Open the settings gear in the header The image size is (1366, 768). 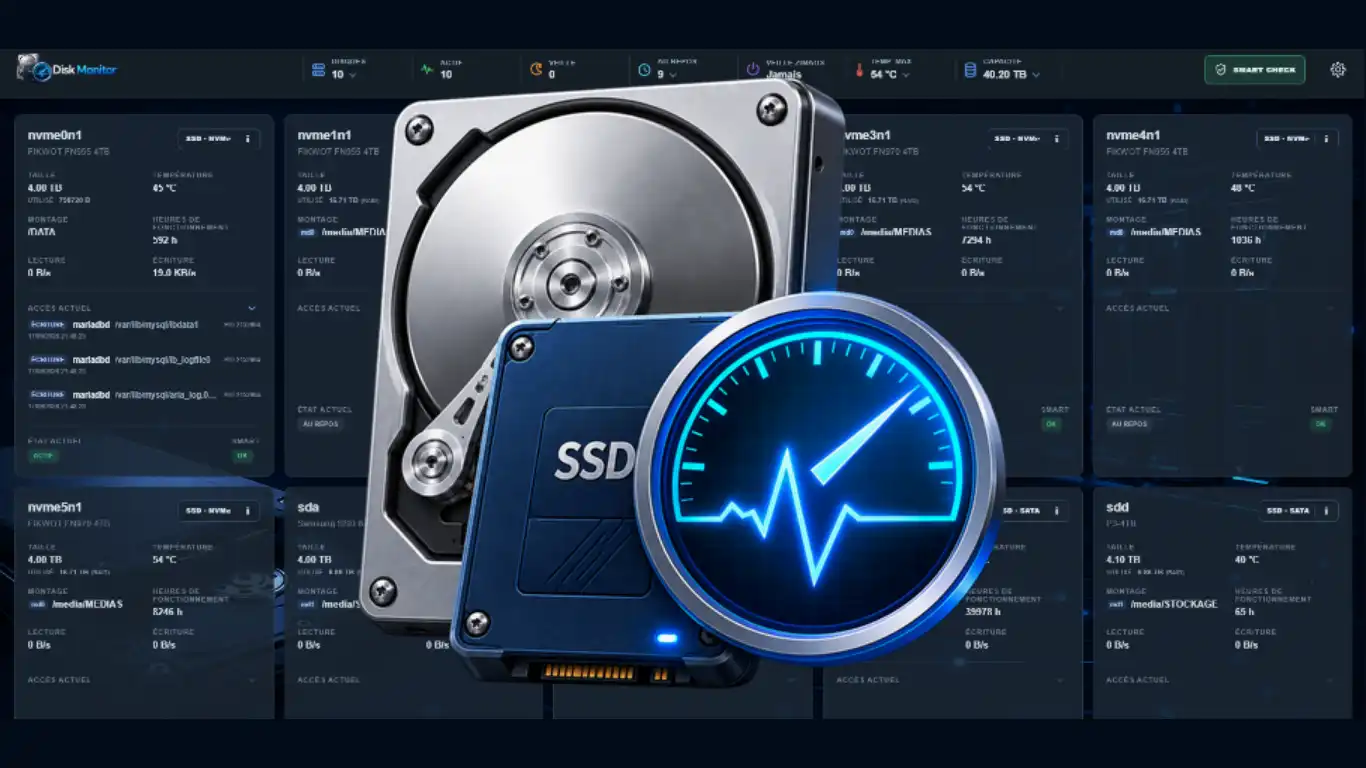tap(1338, 69)
